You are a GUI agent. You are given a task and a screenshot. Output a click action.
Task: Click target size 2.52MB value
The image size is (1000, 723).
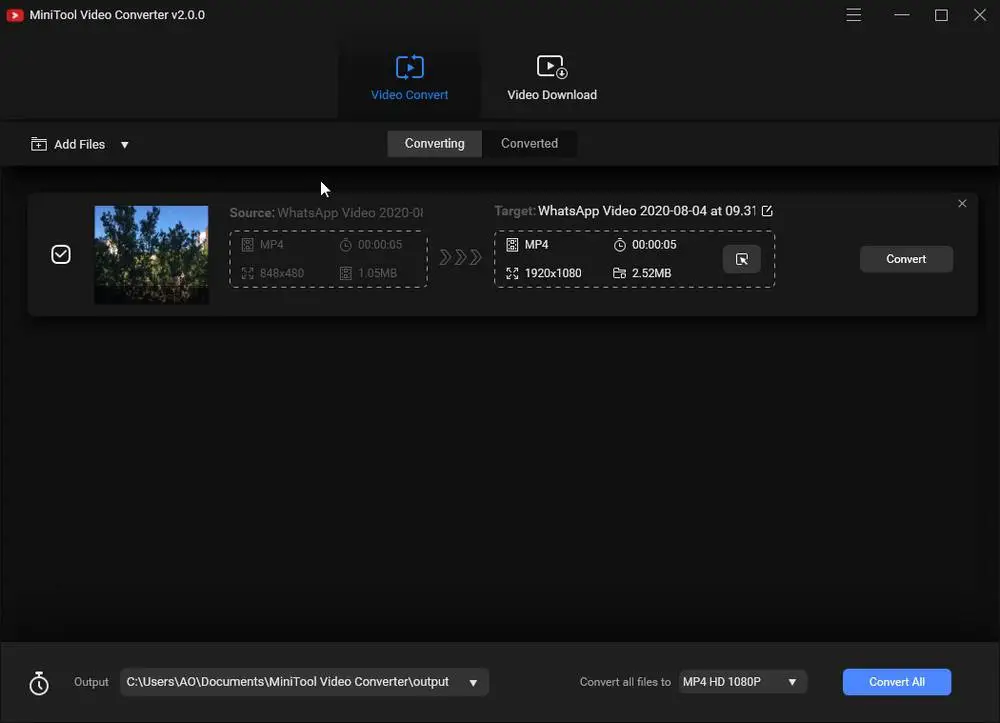[651, 273]
